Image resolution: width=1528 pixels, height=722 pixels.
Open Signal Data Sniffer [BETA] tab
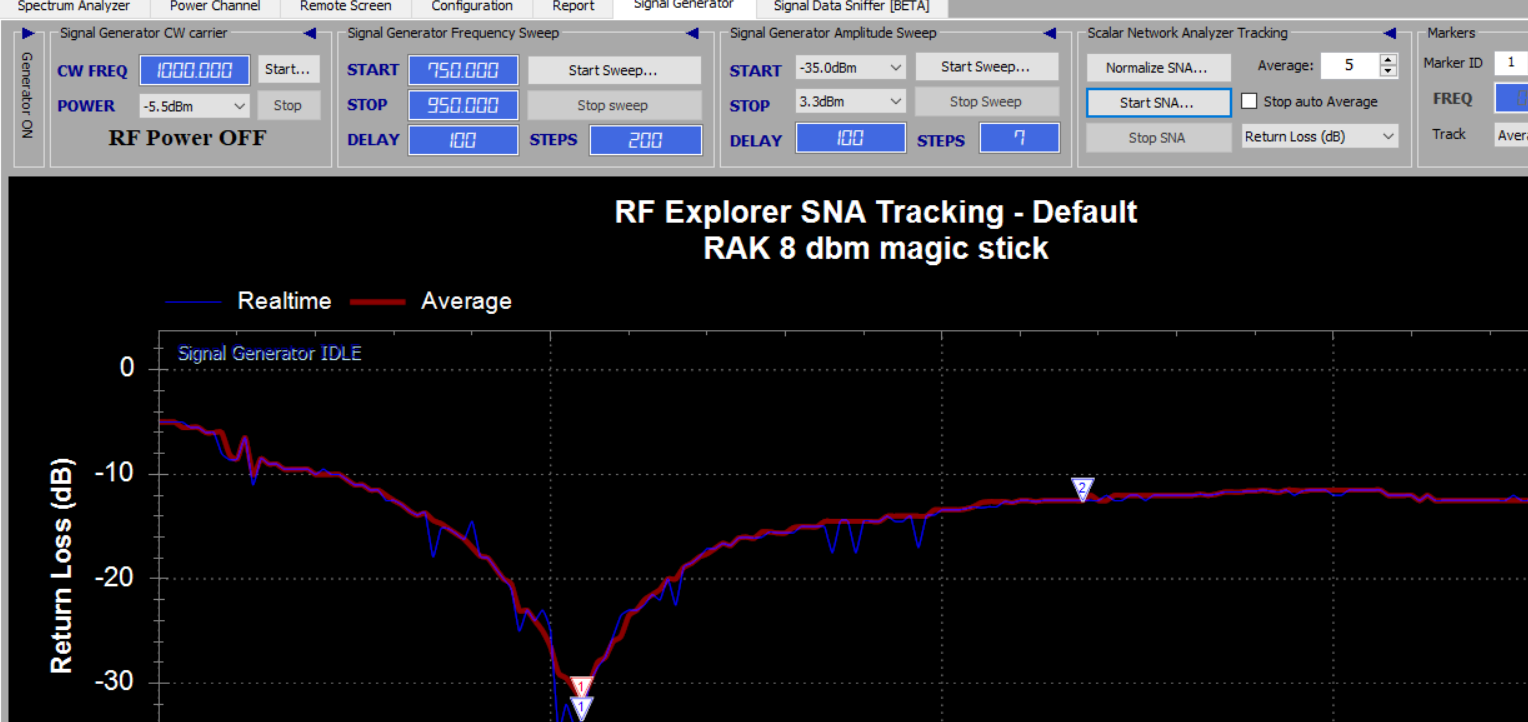[851, 6]
